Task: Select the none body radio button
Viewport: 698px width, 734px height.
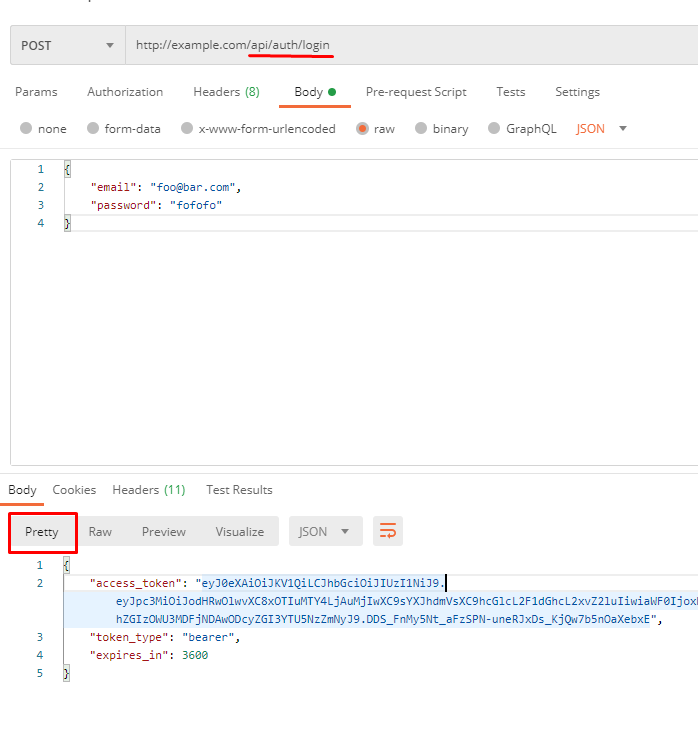Action: coord(27,129)
